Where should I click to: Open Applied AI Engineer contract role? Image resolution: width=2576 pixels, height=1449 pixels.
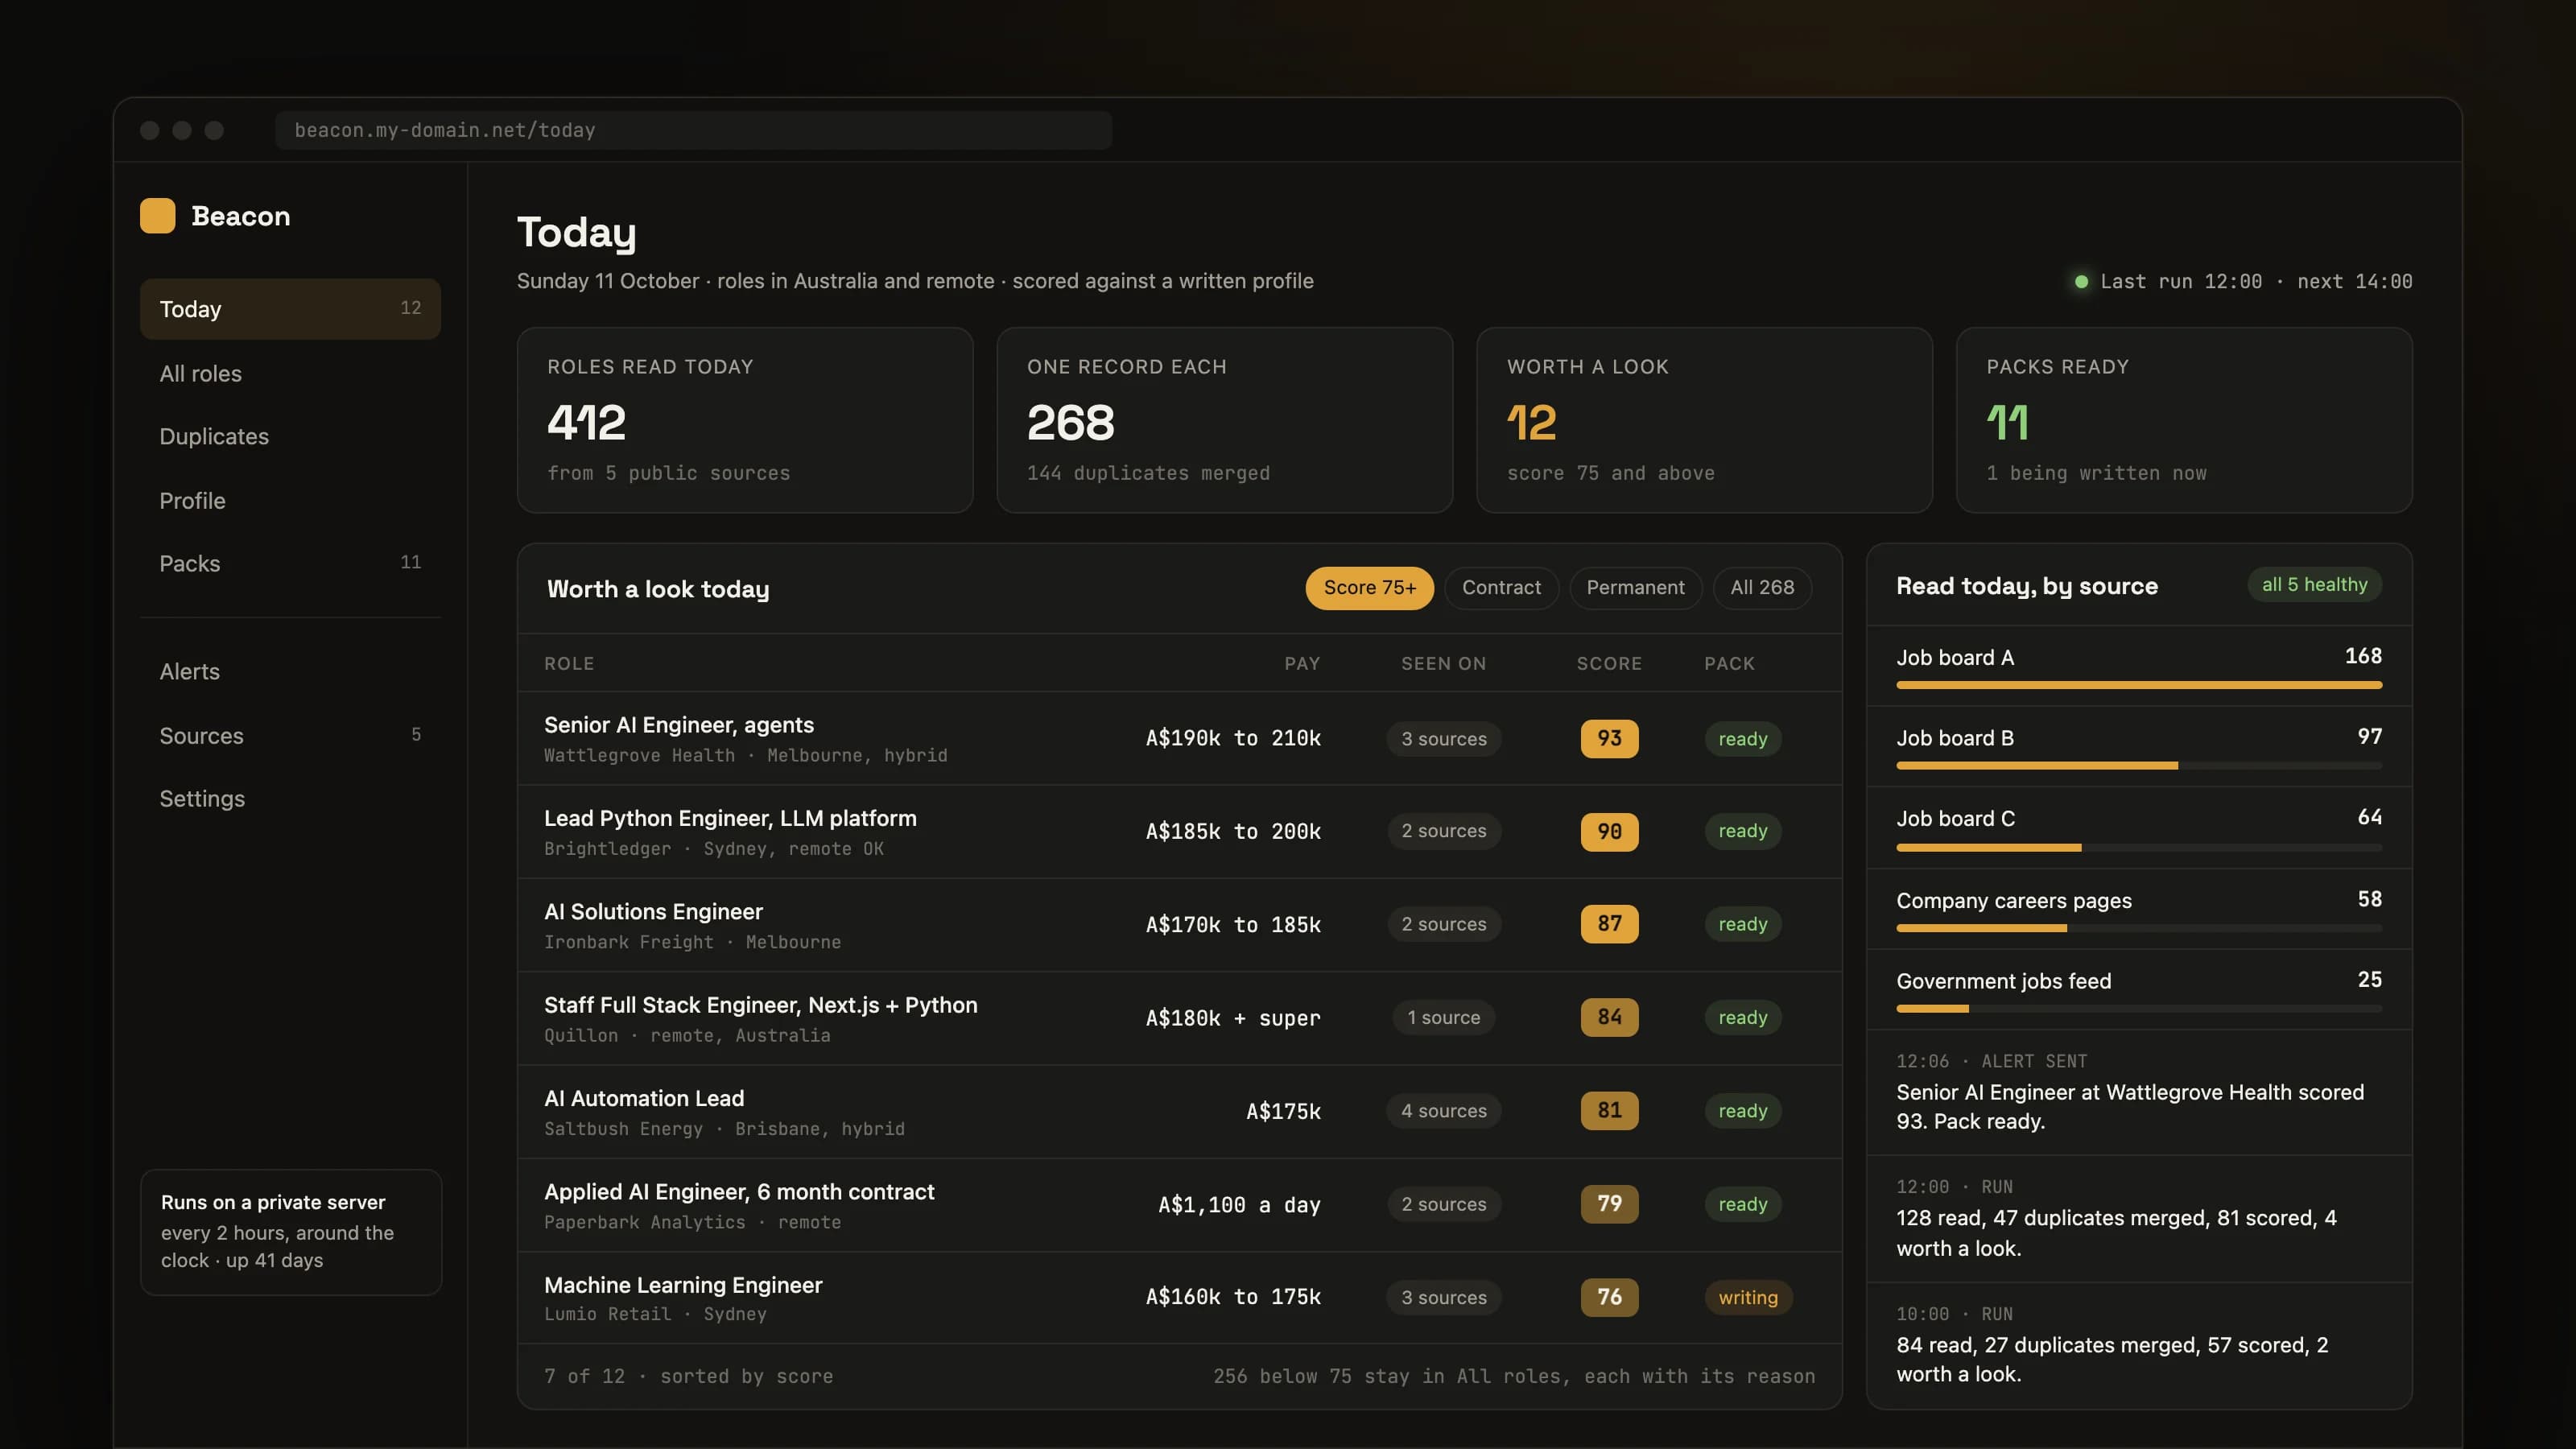click(x=1179, y=1205)
